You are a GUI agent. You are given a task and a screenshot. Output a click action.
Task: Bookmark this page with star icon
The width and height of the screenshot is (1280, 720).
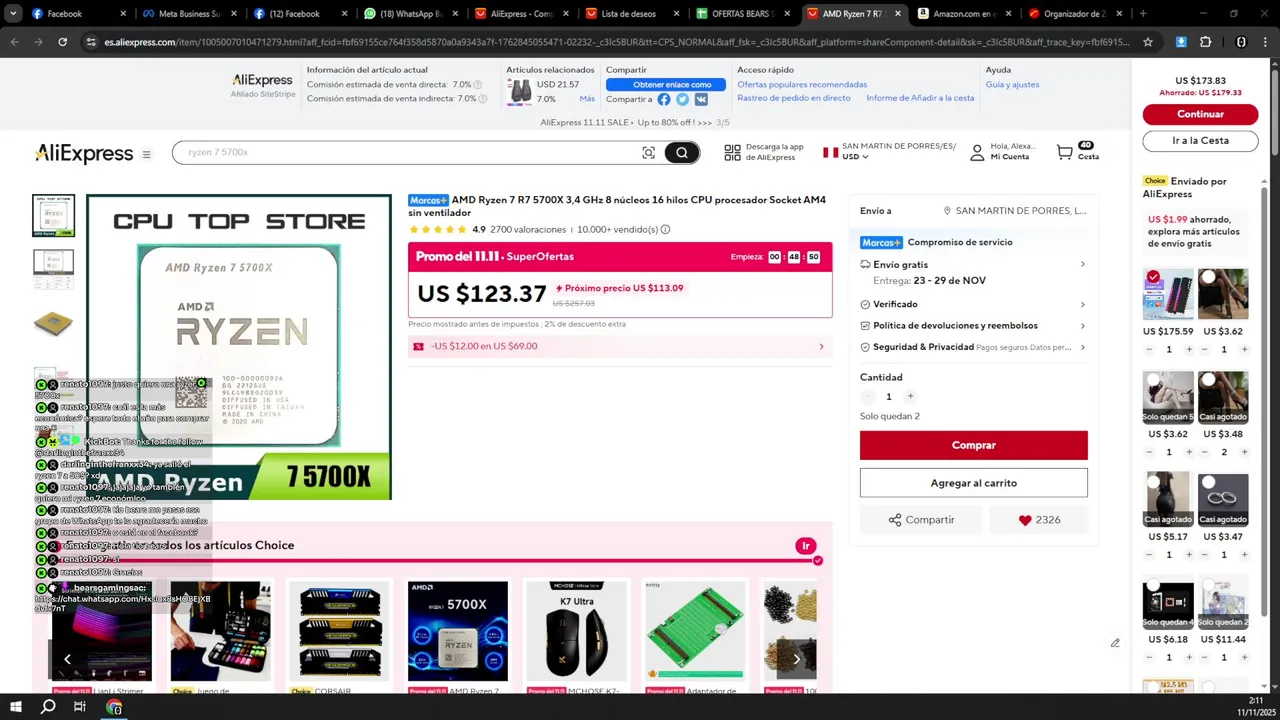[1148, 42]
